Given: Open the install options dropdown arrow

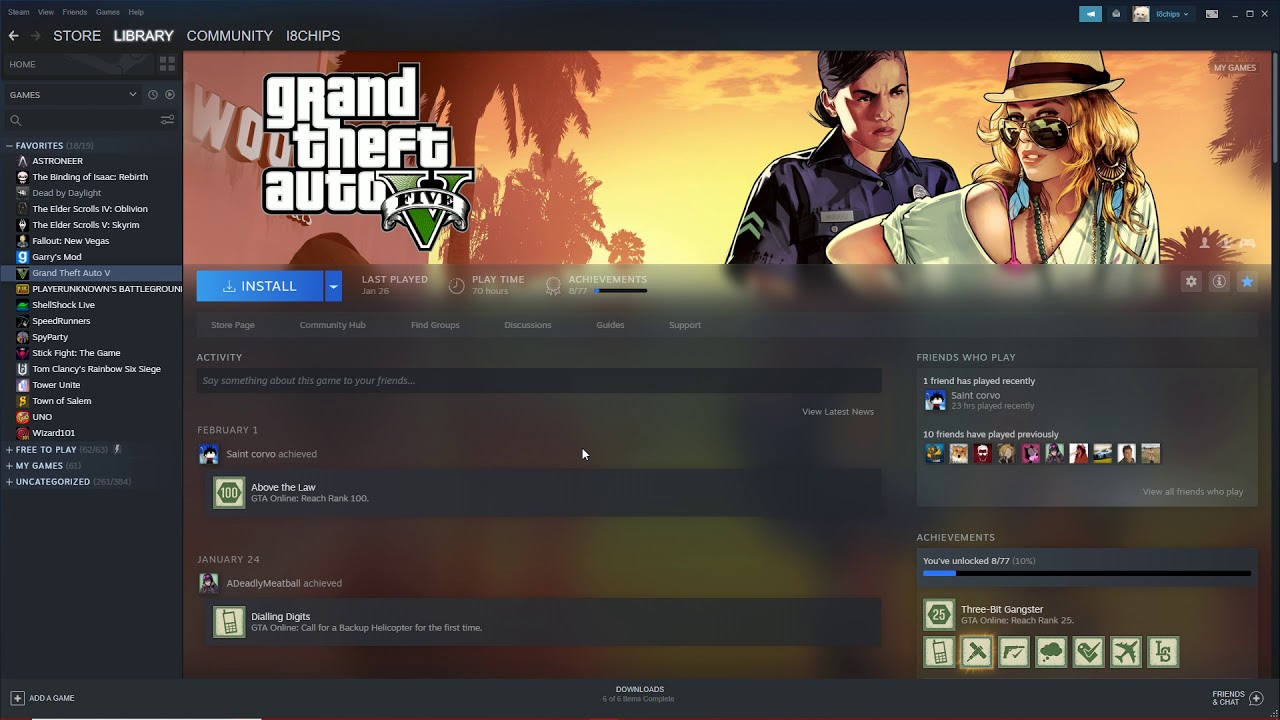Looking at the screenshot, I should [x=333, y=286].
